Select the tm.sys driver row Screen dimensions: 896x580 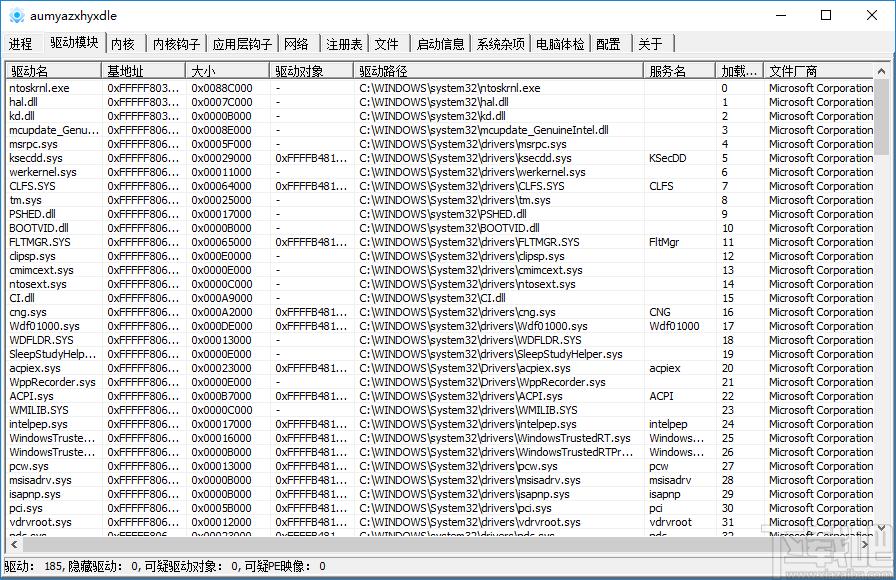coord(441,200)
